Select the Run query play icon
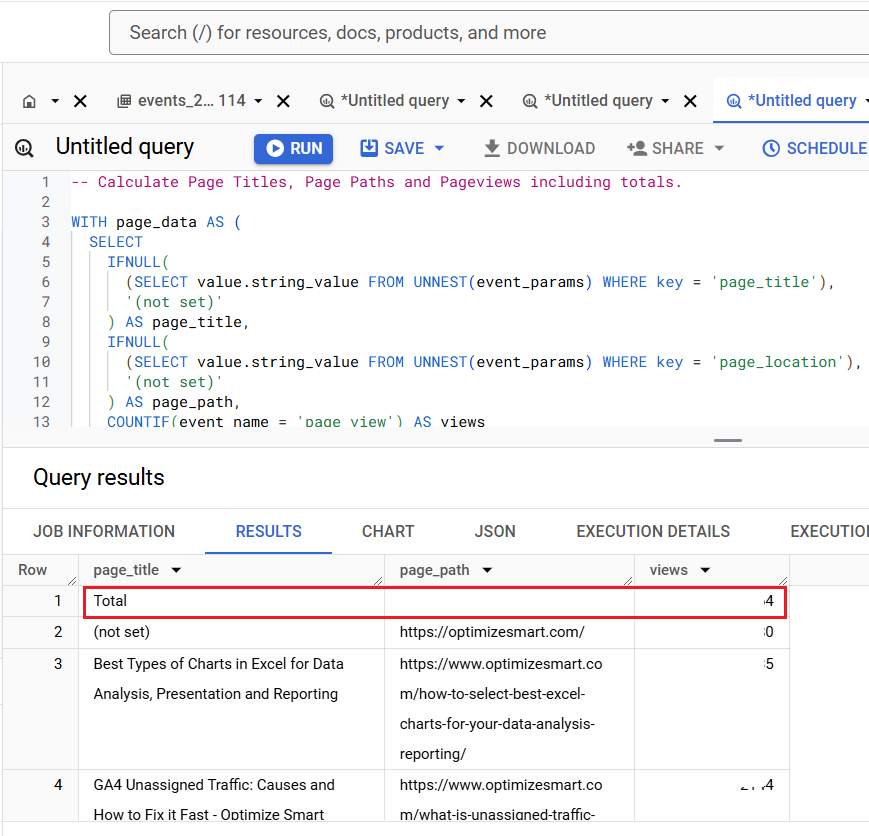Screen dimensions: 869x836 pos(274,148)
